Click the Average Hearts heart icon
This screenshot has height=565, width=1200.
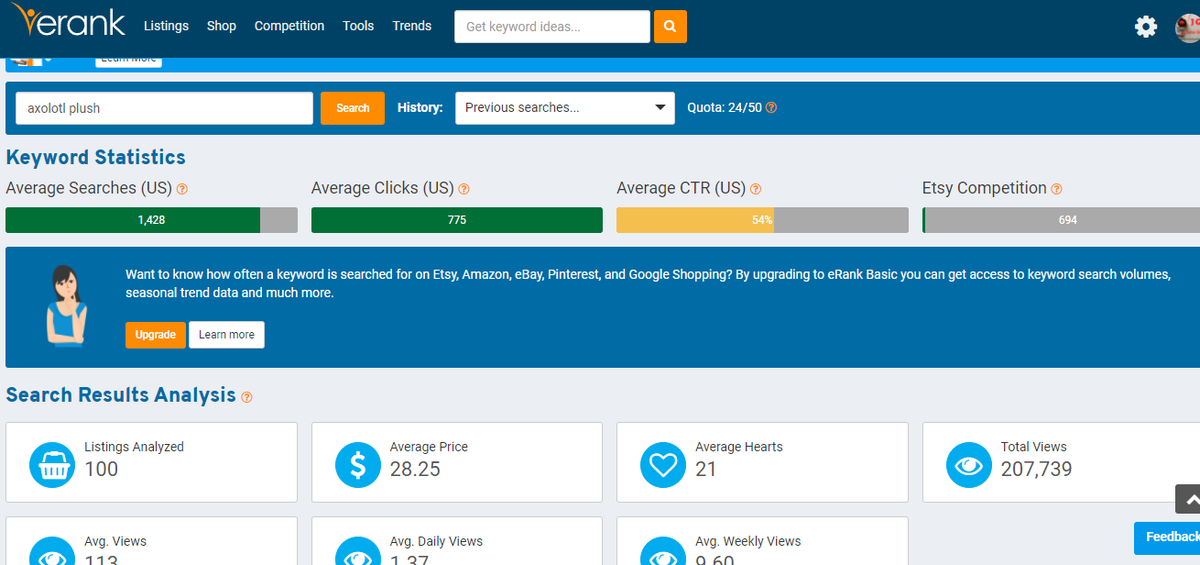(x=664, y=465)
